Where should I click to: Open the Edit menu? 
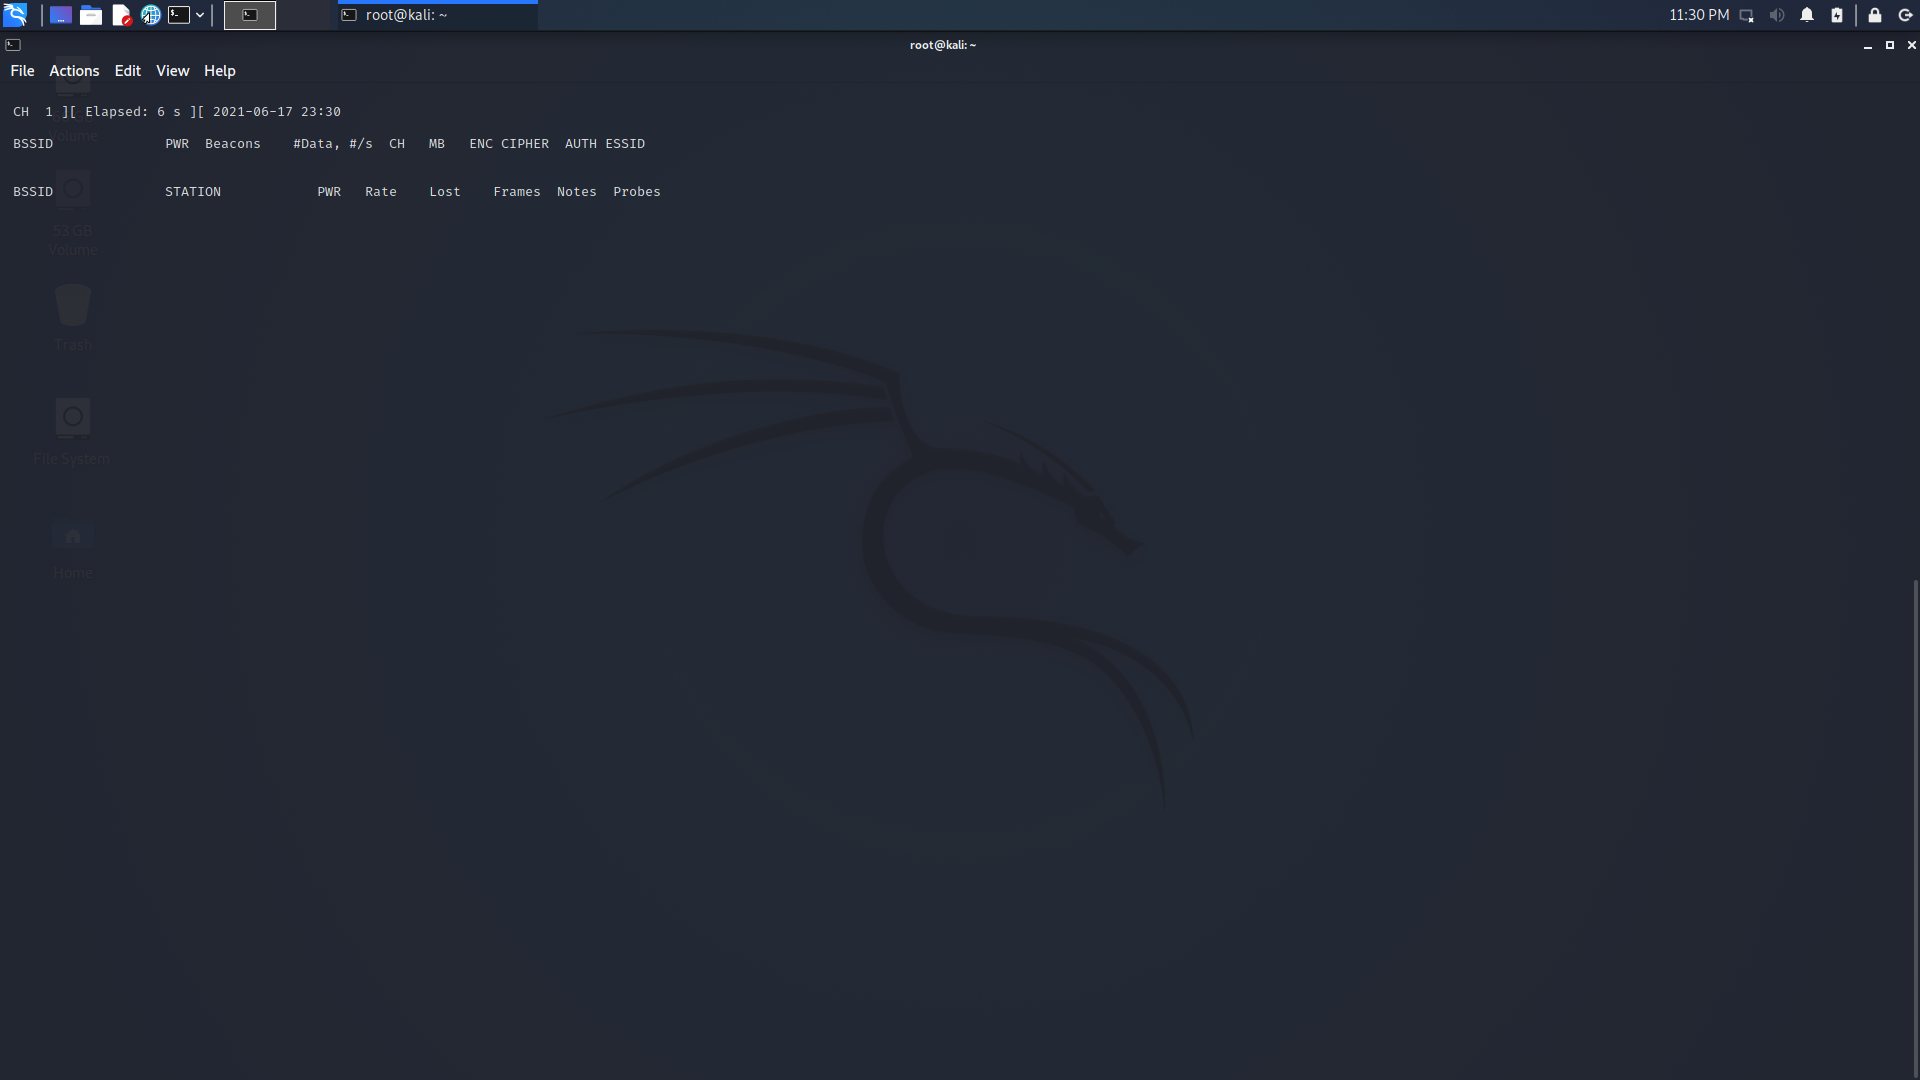(127, 71)
